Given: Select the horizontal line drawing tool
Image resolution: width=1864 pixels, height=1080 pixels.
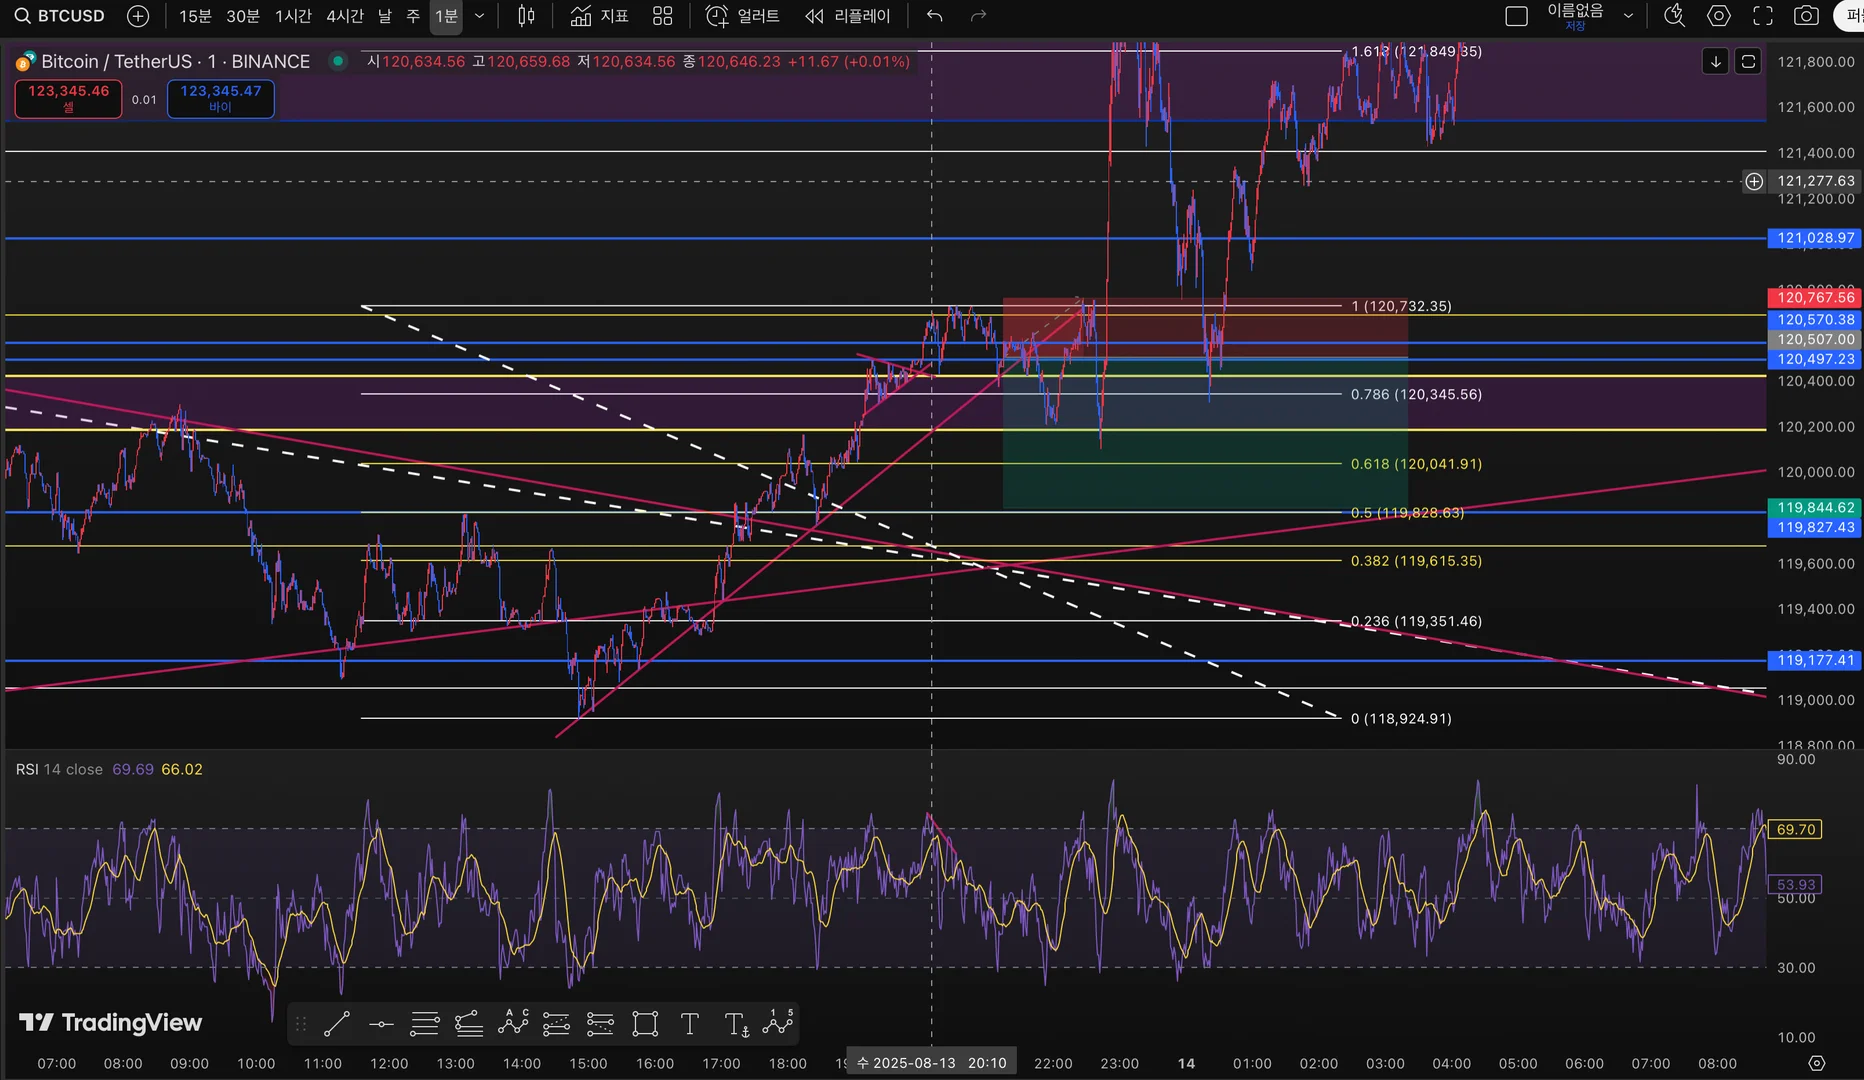Looking at the screenshot, I should tap(381, 1024).
